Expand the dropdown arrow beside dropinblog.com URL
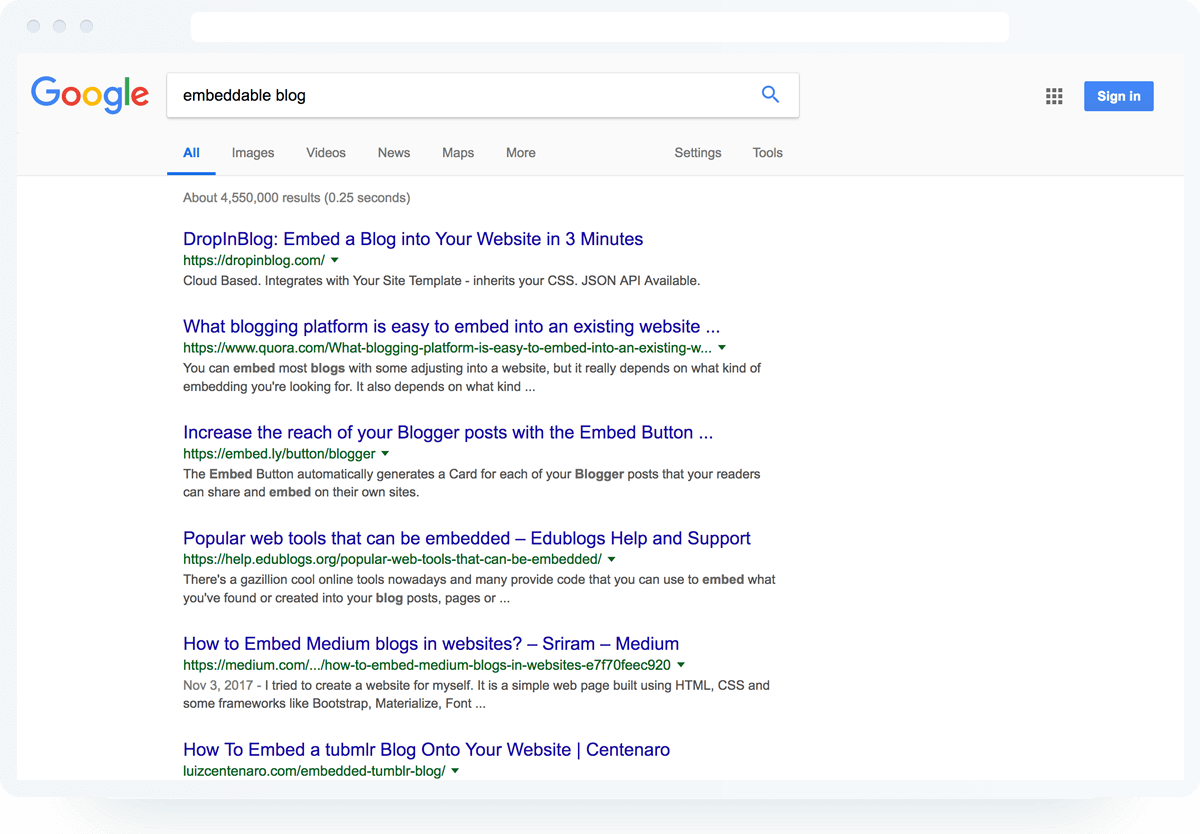The height and width of the screenshot is (834, 1200). (335, 260)
